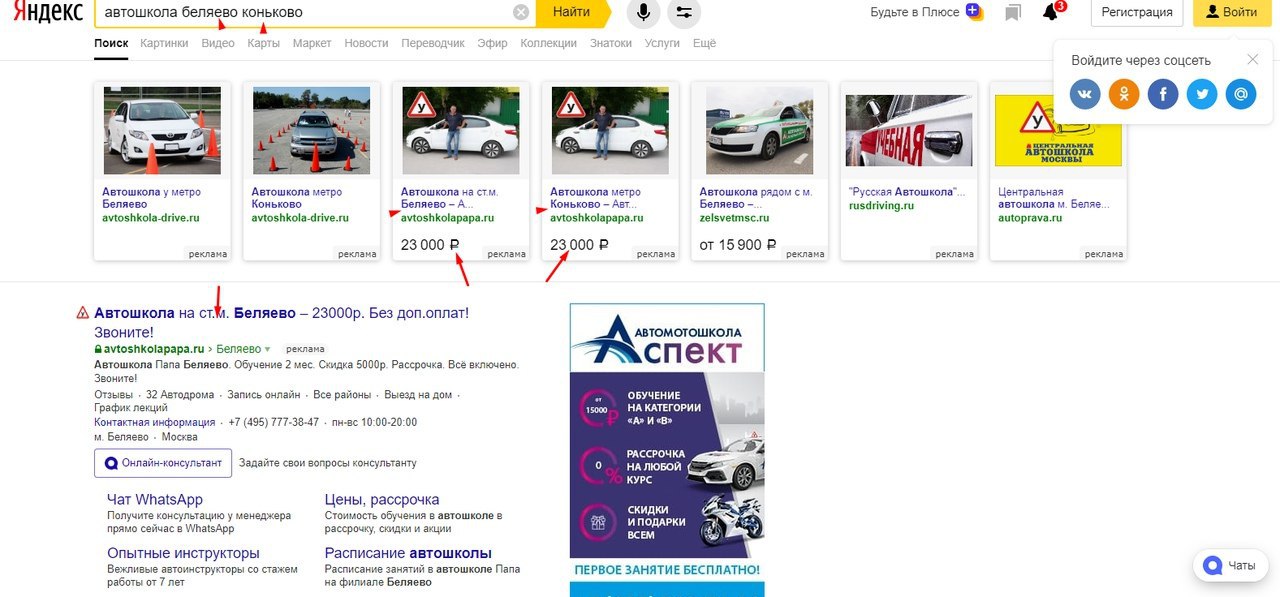Sign in via Twitter icon
Screen dimensions: 1280x597
[1202, 94]
